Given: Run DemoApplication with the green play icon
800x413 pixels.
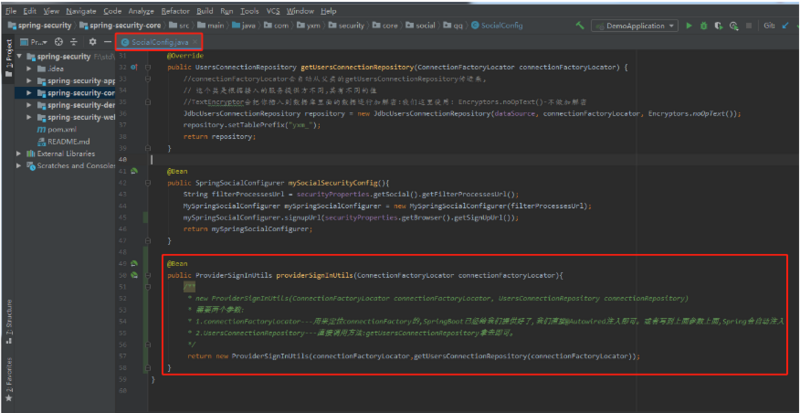Looking at the screenshot, I should click(x=688, y=23).
